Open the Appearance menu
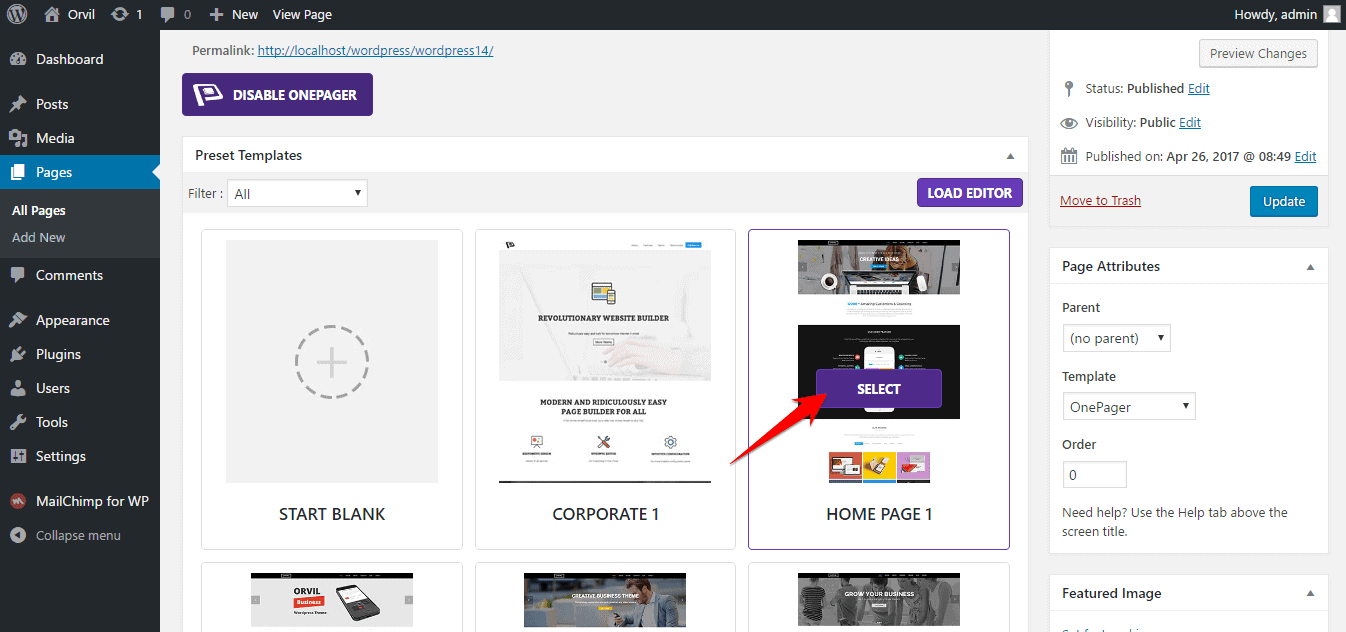Image resolution: width=1346 pixels, height=632 pixels. (x=72, y=320)
